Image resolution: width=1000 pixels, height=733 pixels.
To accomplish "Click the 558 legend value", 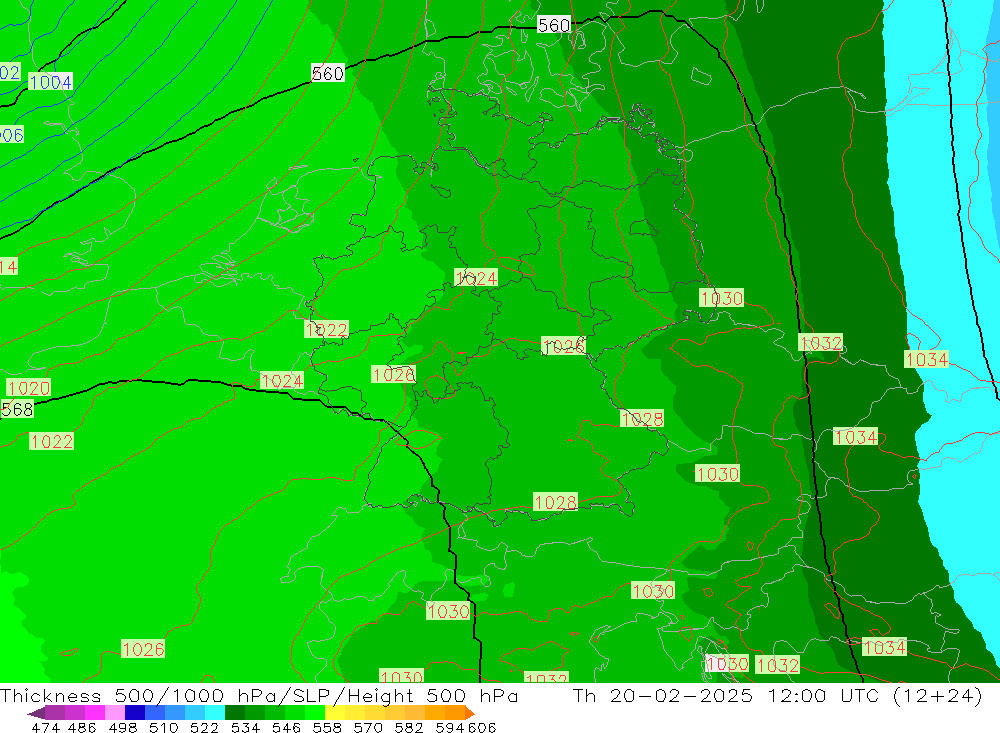I will (x=327, y=727).
